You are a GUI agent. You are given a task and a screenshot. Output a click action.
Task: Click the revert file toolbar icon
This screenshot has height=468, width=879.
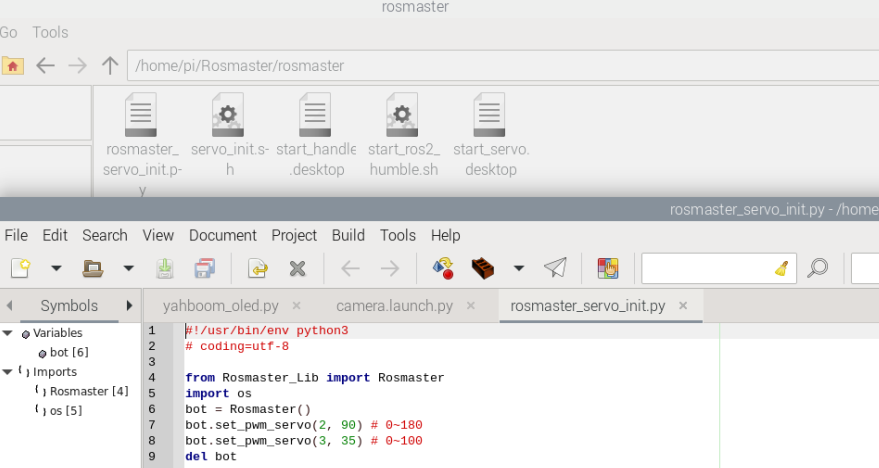click(x=257, y=268)
